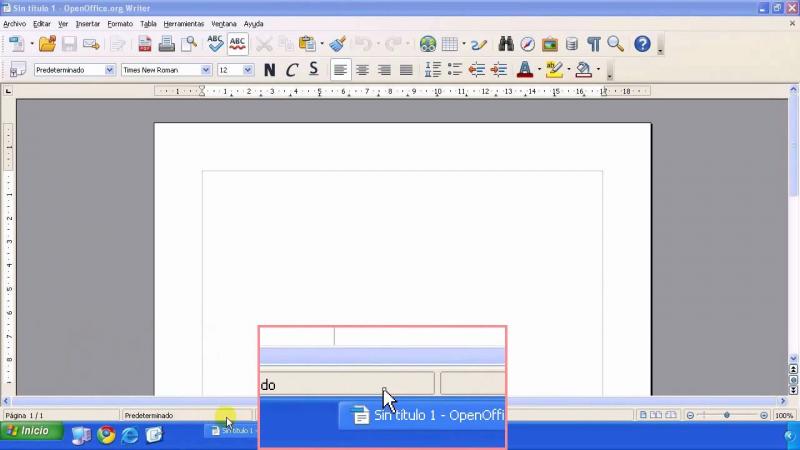Open the Formato menu
The image size is (800, 450).
point(120,23)
